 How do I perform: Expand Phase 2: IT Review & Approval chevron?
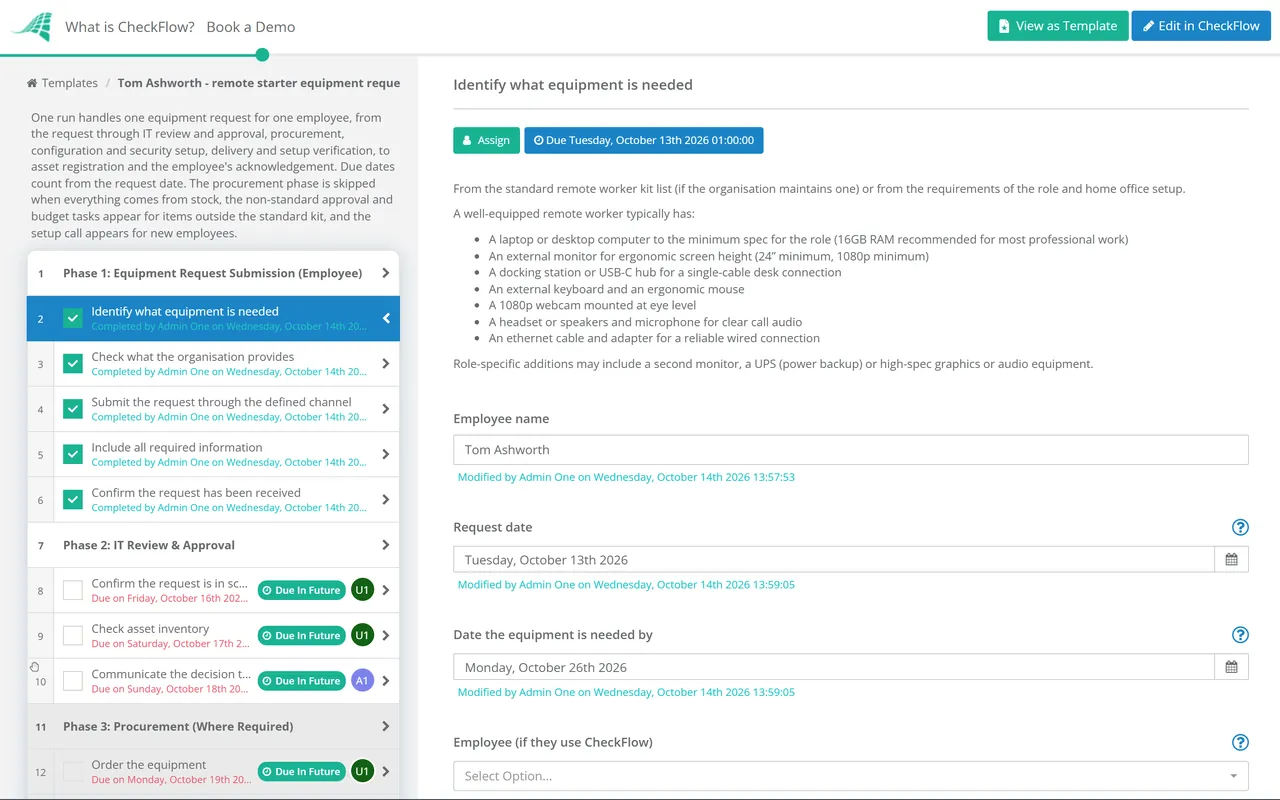(386, 545)
